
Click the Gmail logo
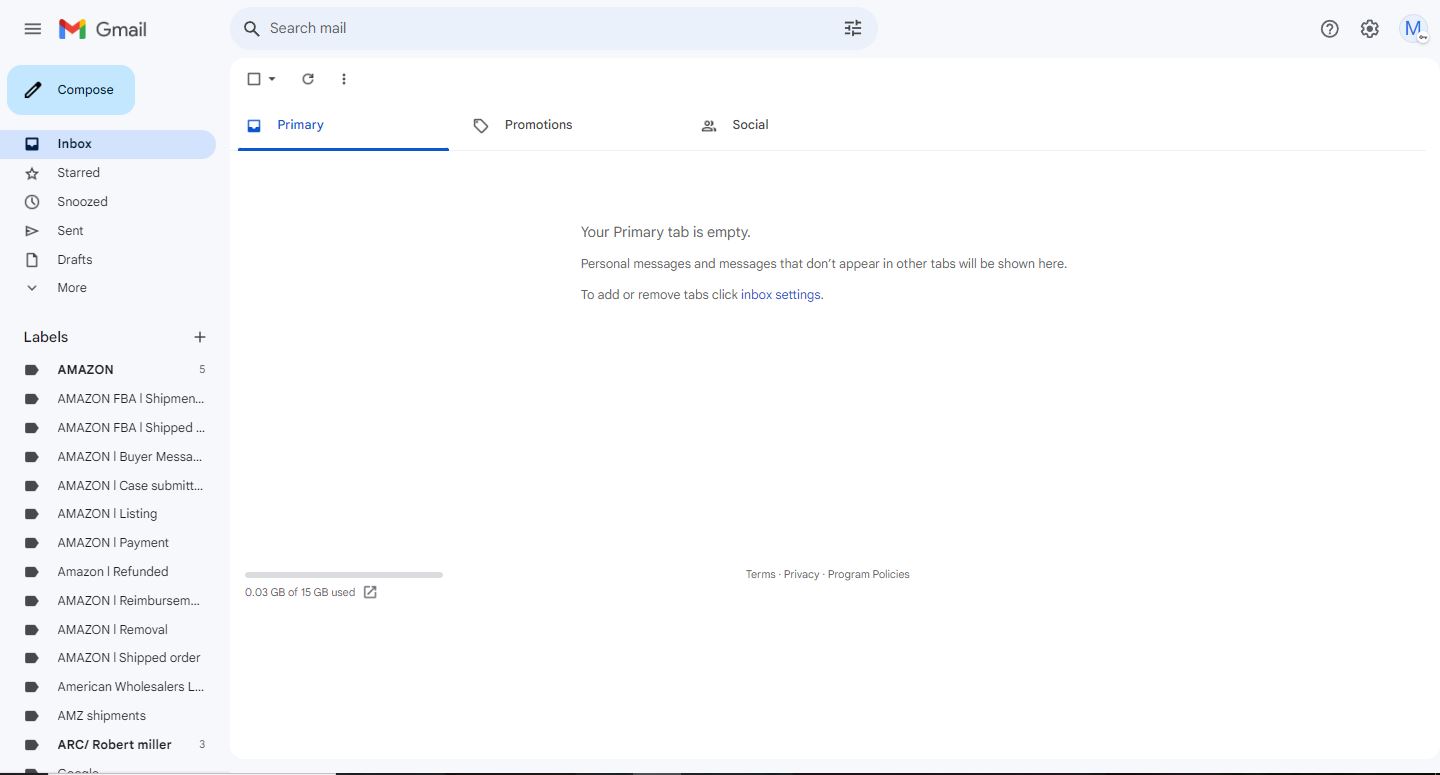(103, 29)
